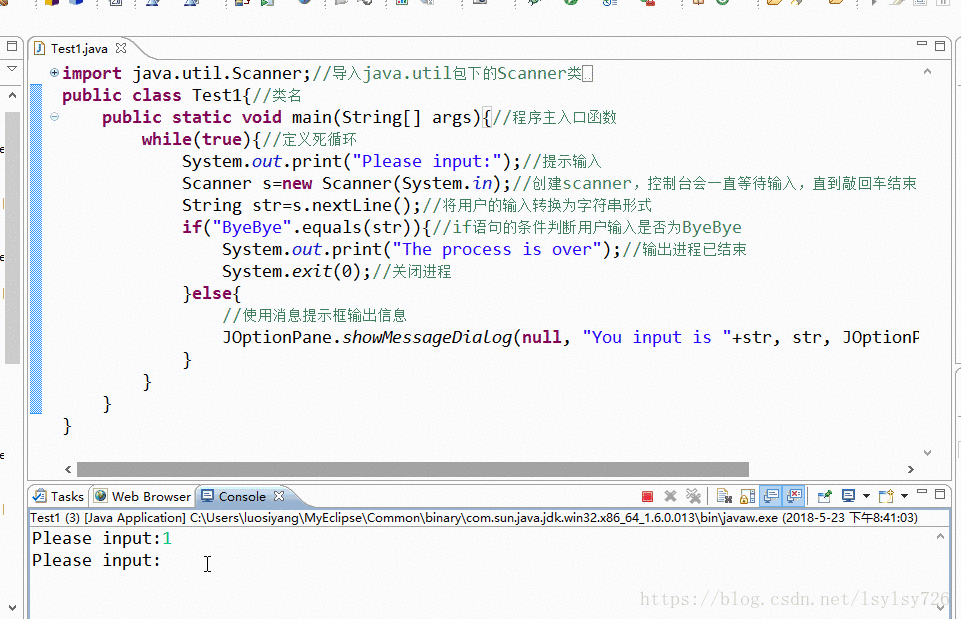The width and height of the screenshot is (961, 619).
Task: Clear the Console output
Action: pos(722,495)
